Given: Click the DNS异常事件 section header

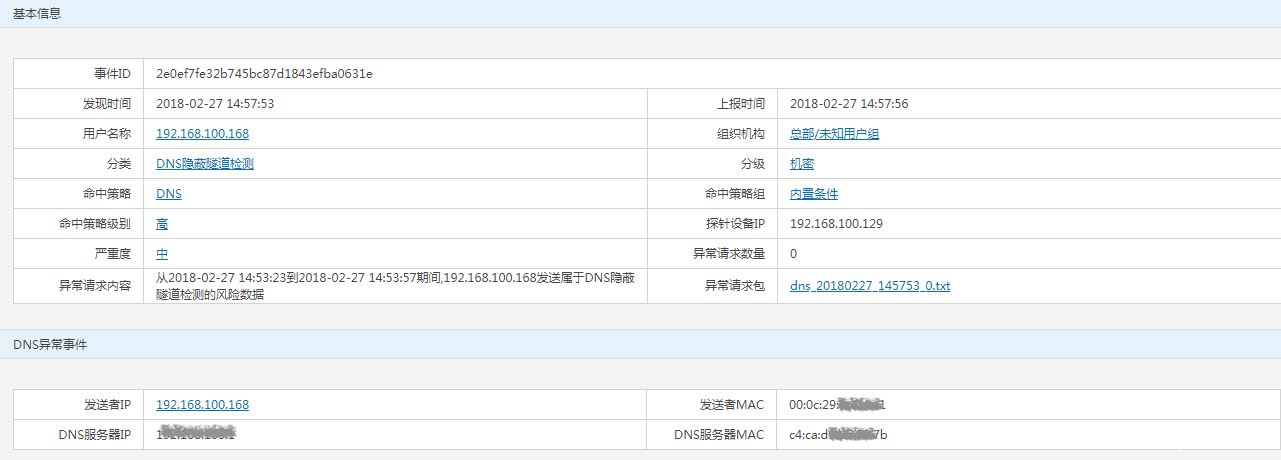Looking at the screenshot, I should pos(50,344).
